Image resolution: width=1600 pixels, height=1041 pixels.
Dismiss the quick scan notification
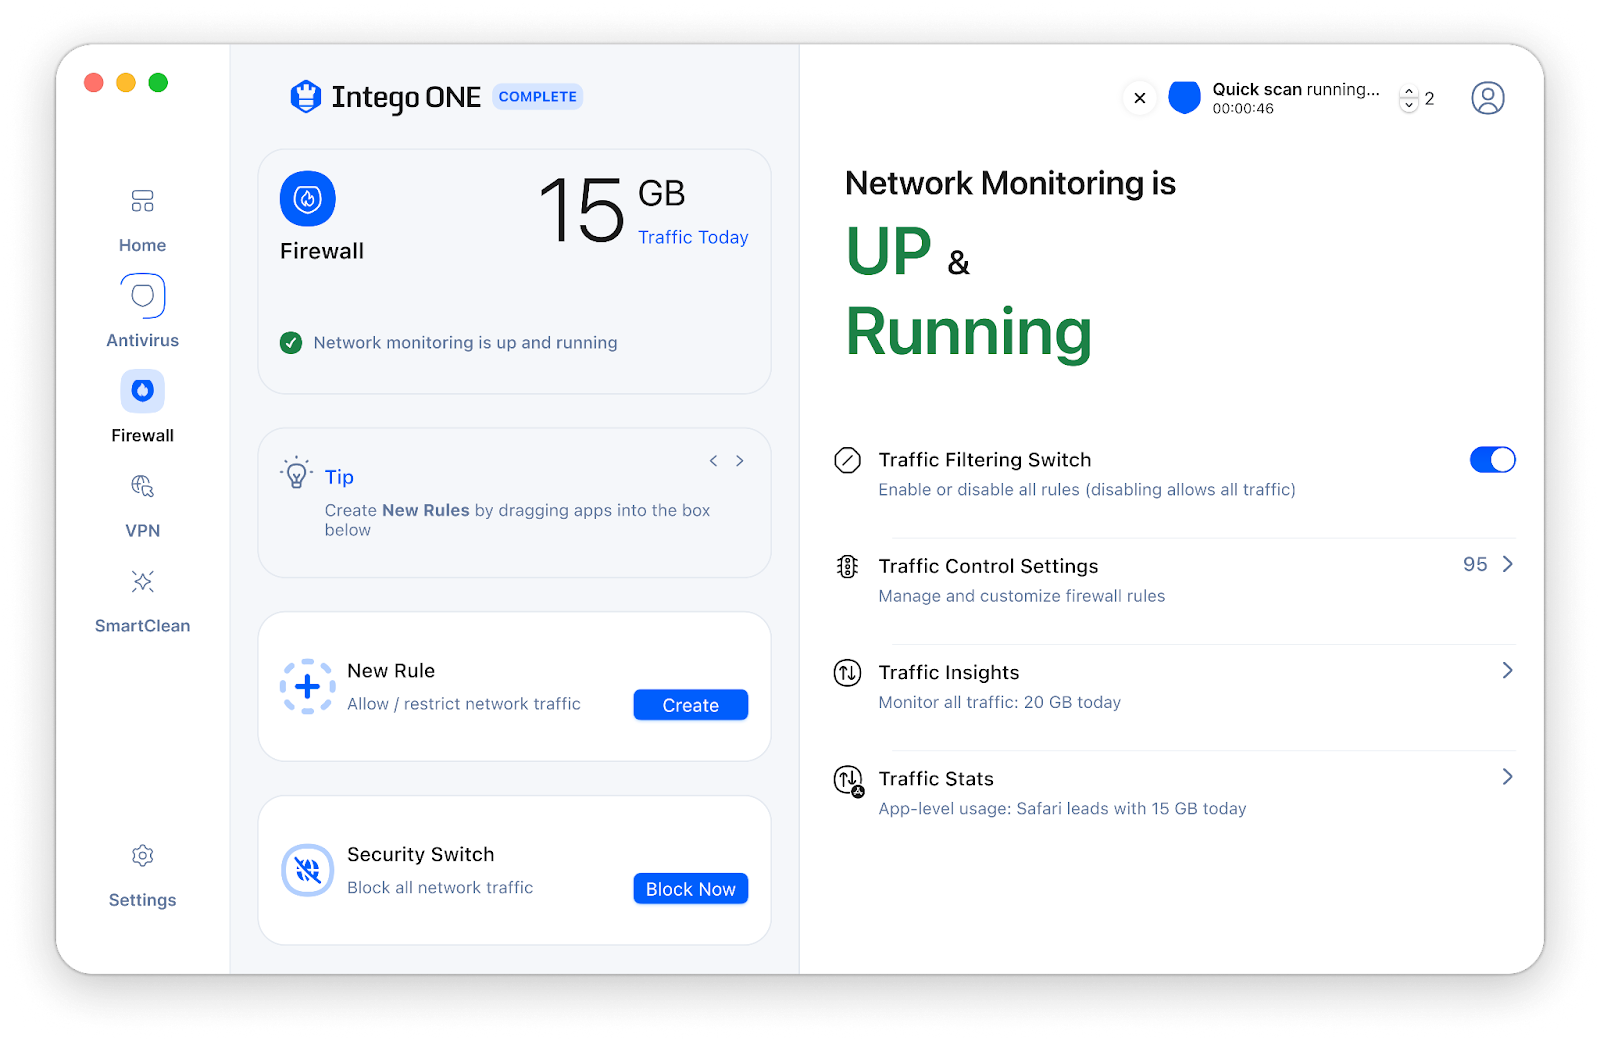point(1140,98)
